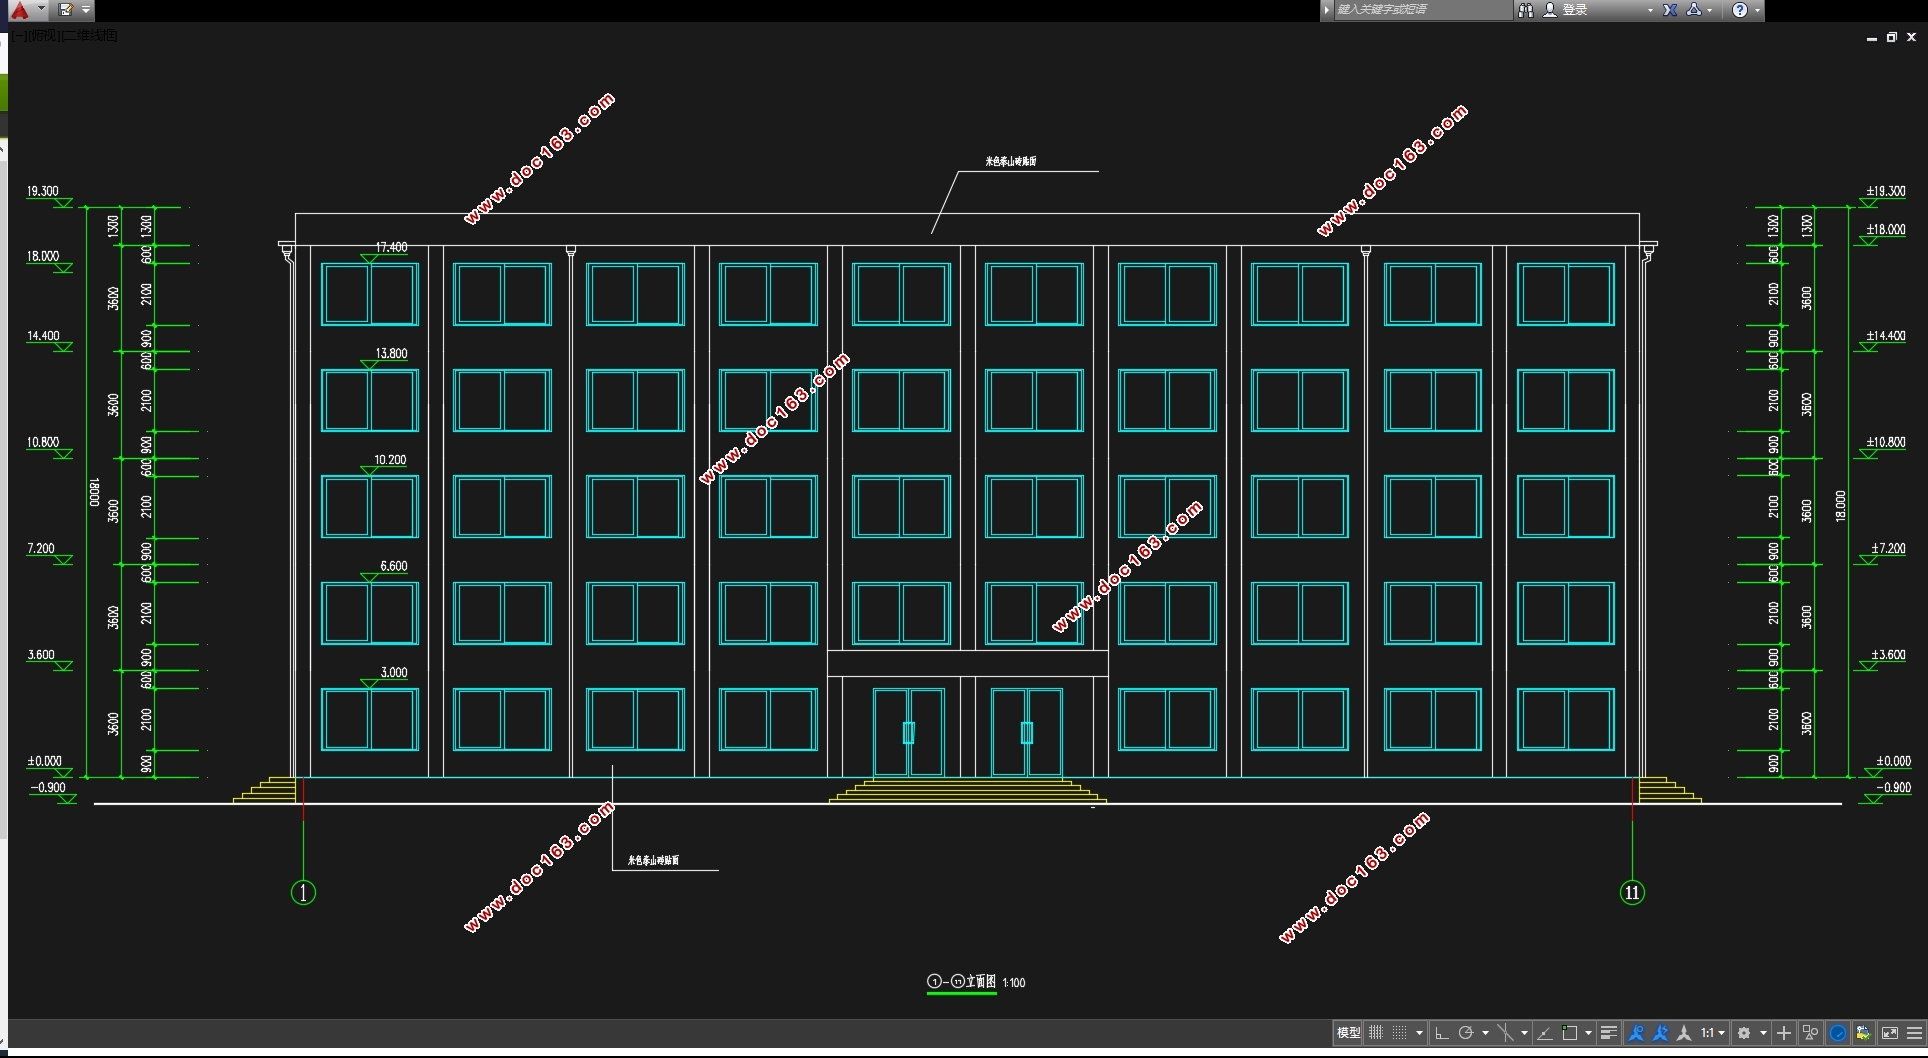Expand workspace switching dropdown arrow
Image resolution: width=1928 pixels, height=1058 pixels.
(1763, 1033)
